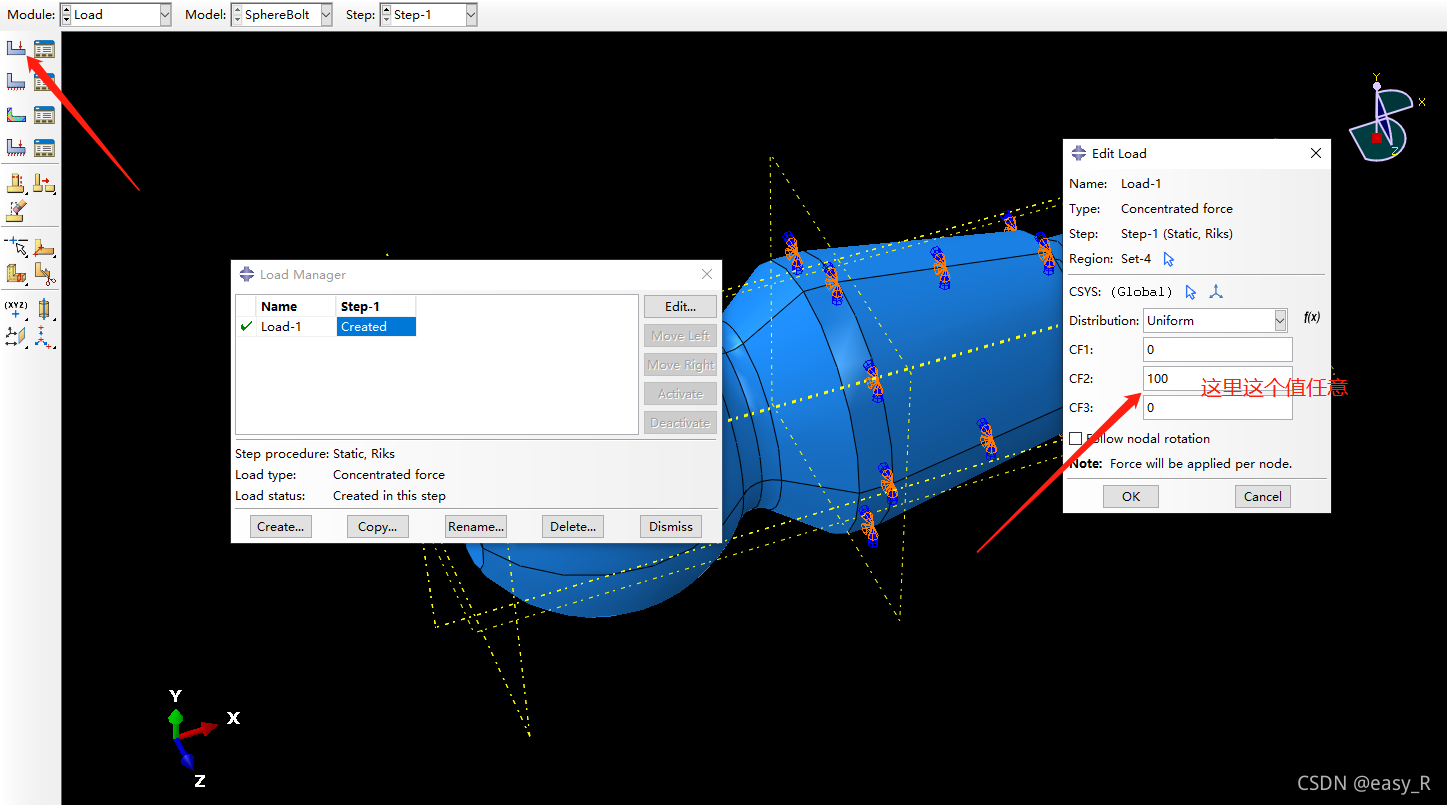This screenshot has height=805, width=1447.
Task: Open the Module dropdown list
Action: tap(165, 15)
